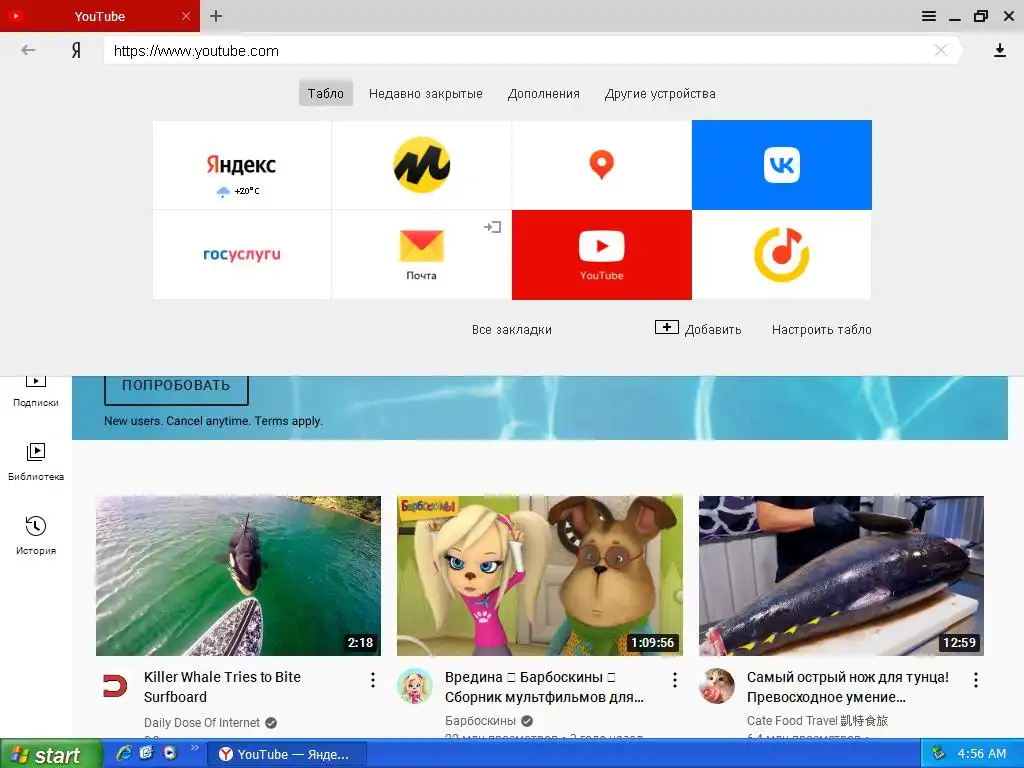Open Daily Dose Of Internet channel avatar
Image resolution: width=1024 pixels, height=768 pixels.
[115, 686]
